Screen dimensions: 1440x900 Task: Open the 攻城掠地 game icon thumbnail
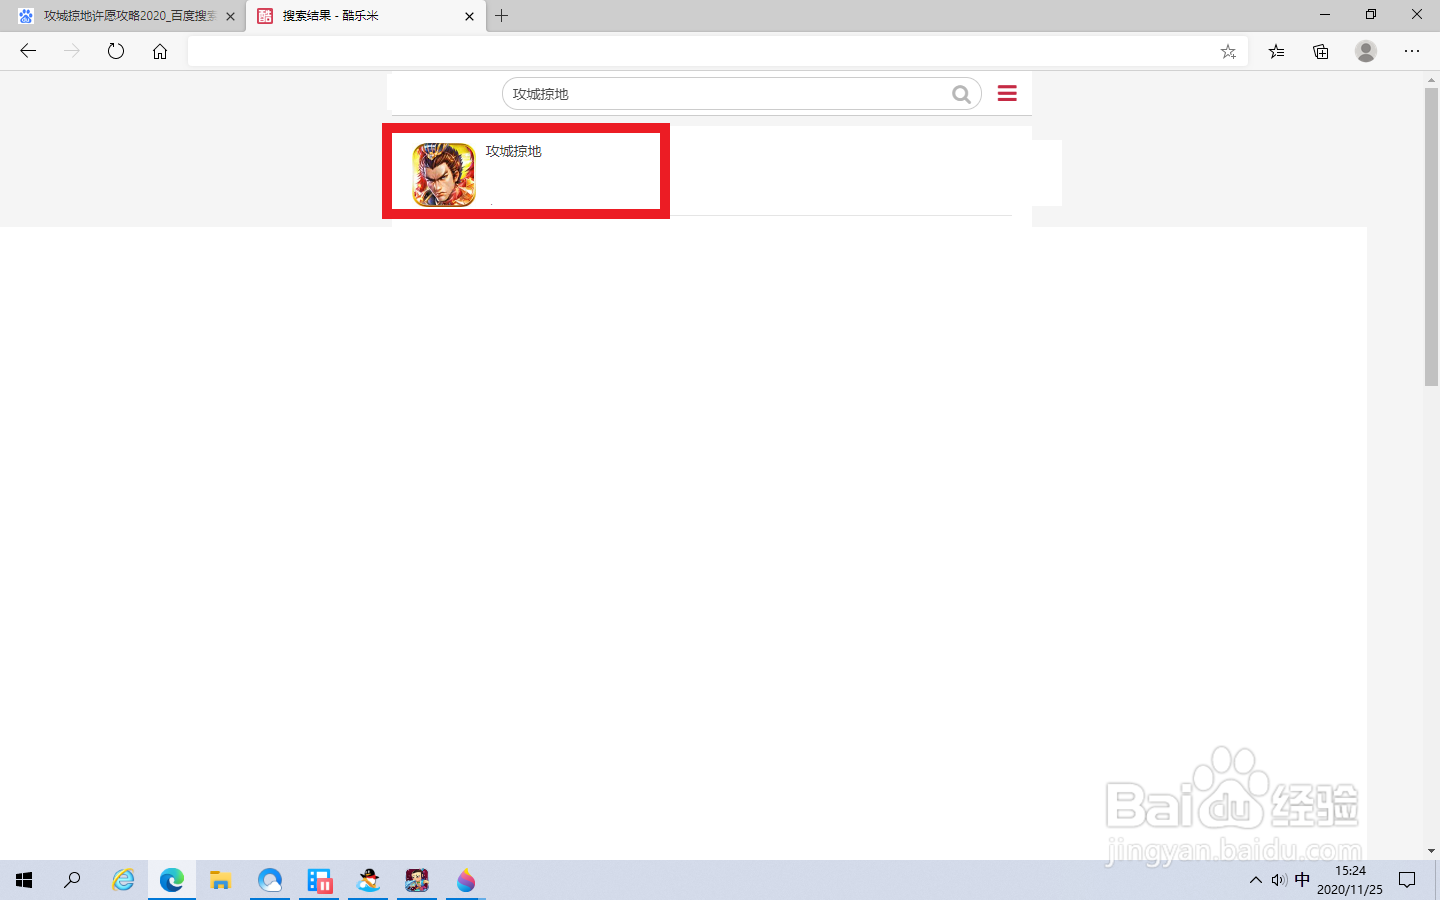(x=444, y=175)
